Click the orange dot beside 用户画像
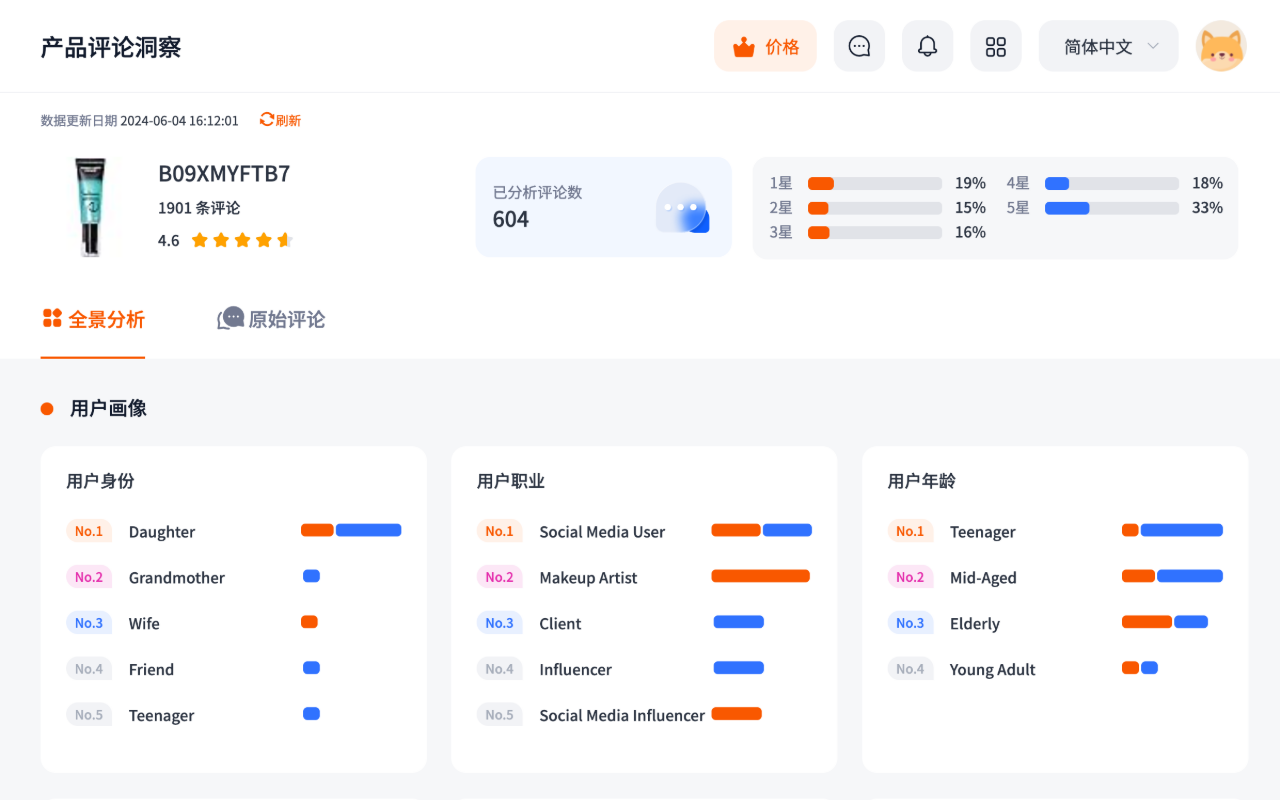 click(x=45, y=408)
